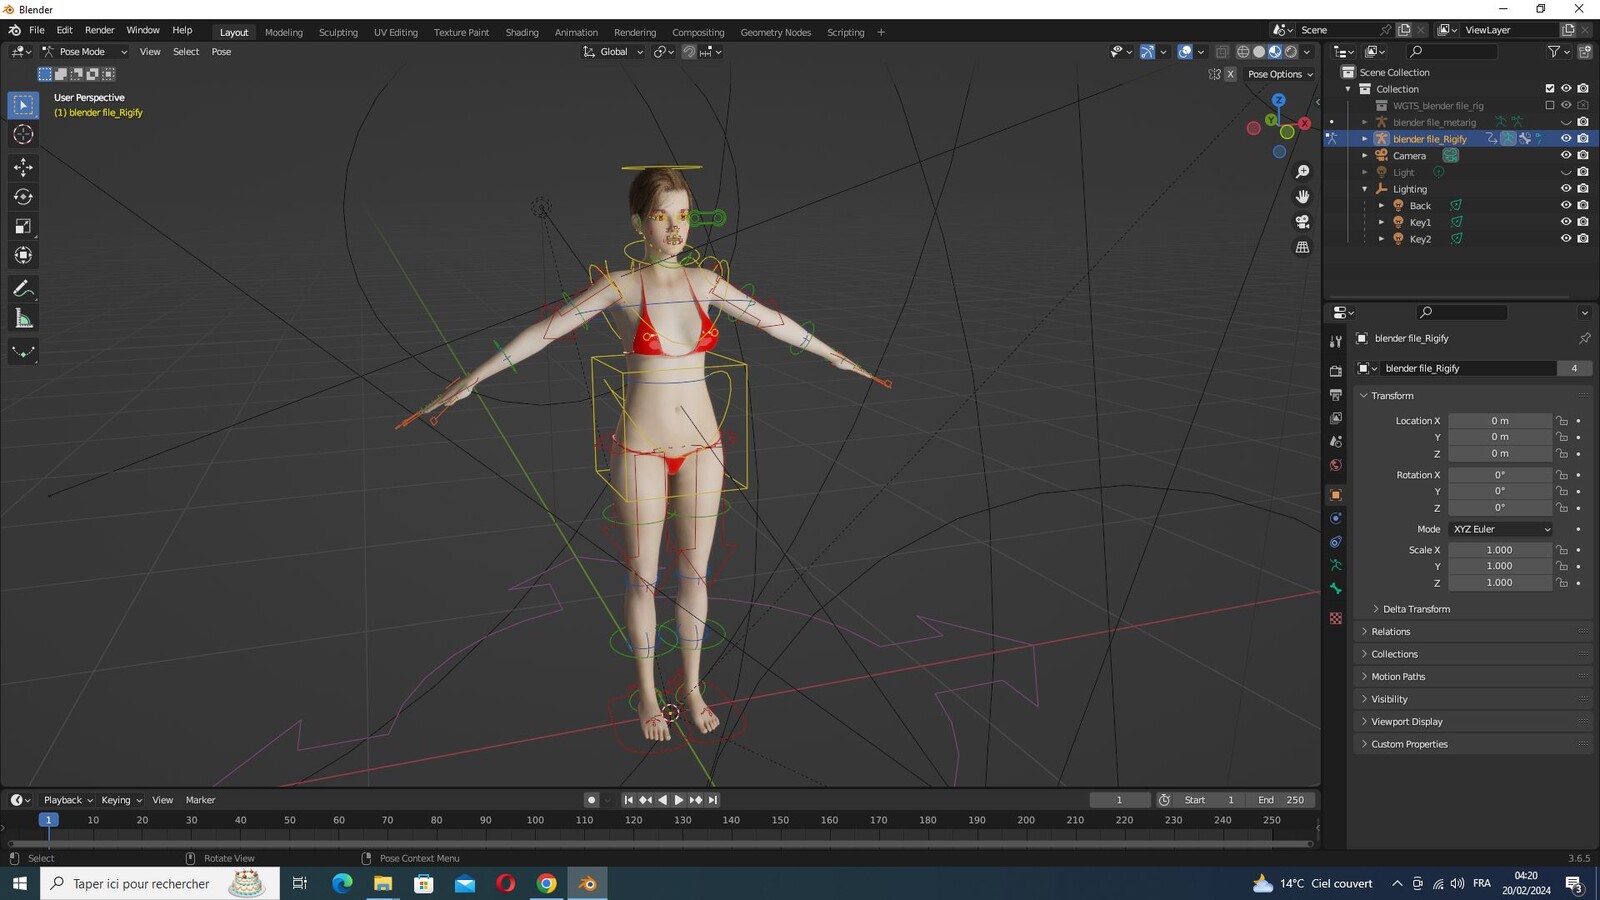
Task: Open the Pose Mode dropdown
Action: [x=85, y=52]
